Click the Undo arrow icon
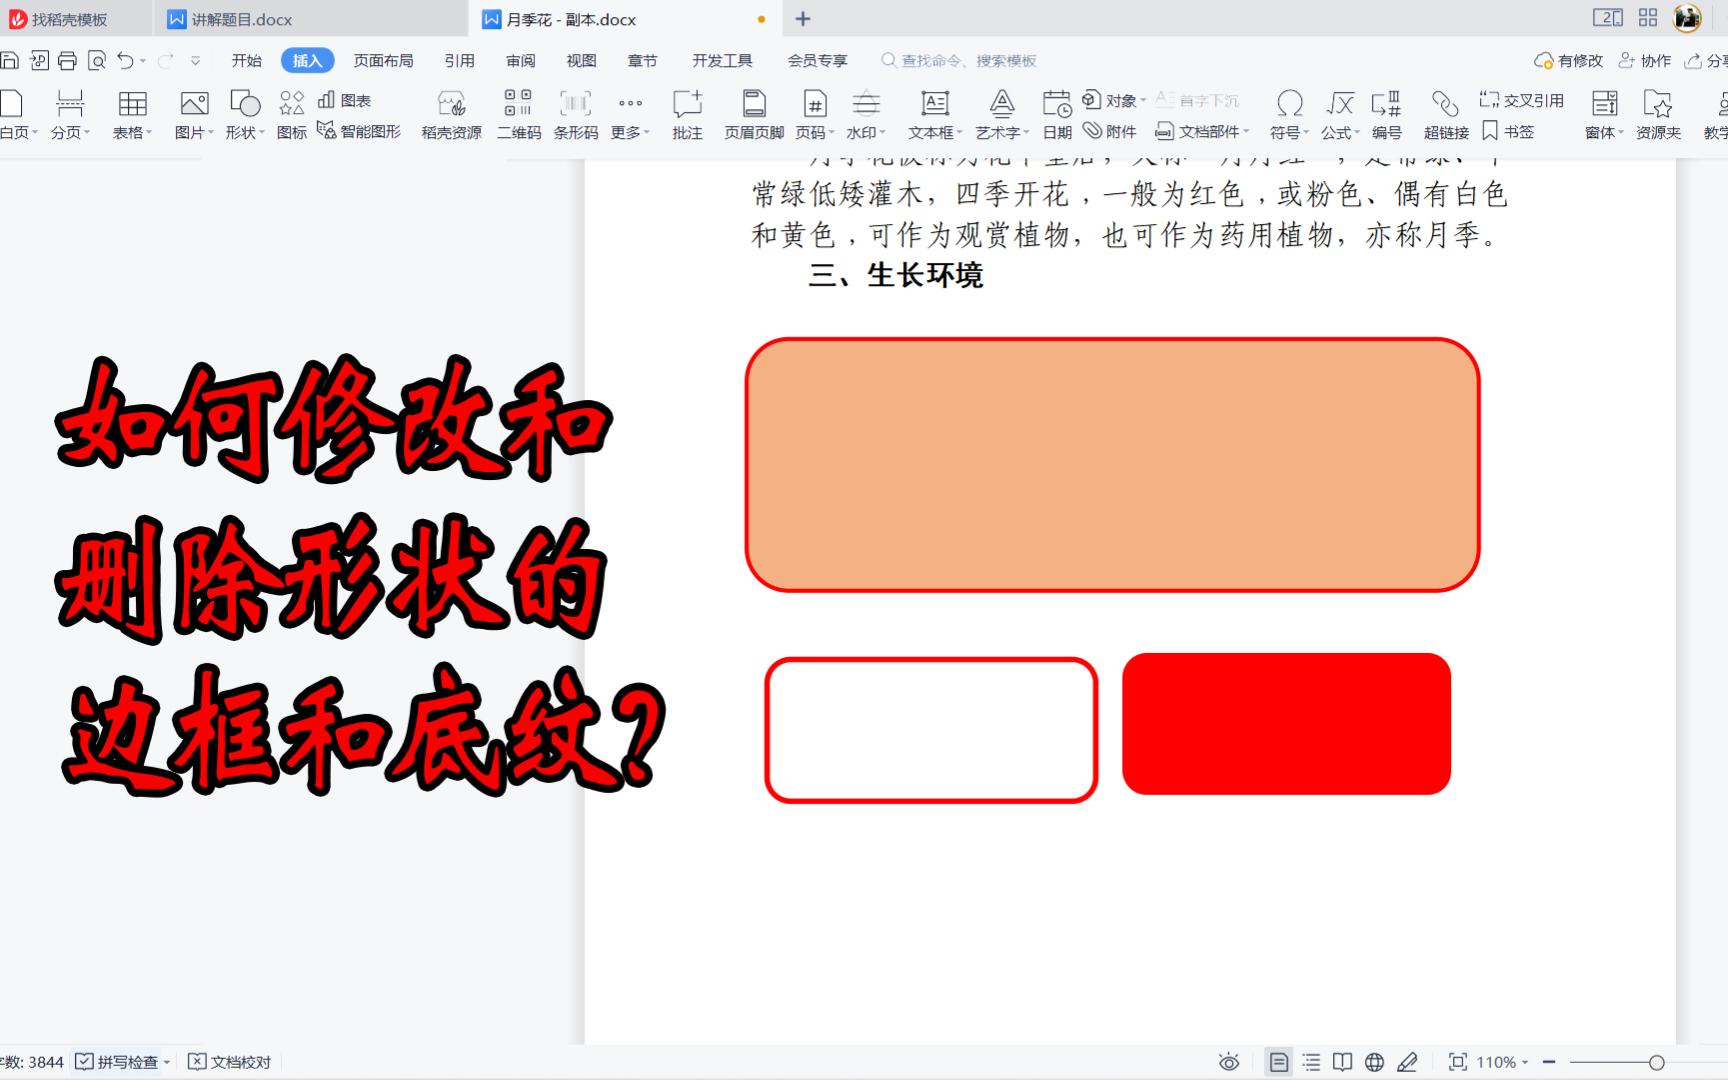1728x1080 pixels. pyautogui.click(x=125, y=61)
